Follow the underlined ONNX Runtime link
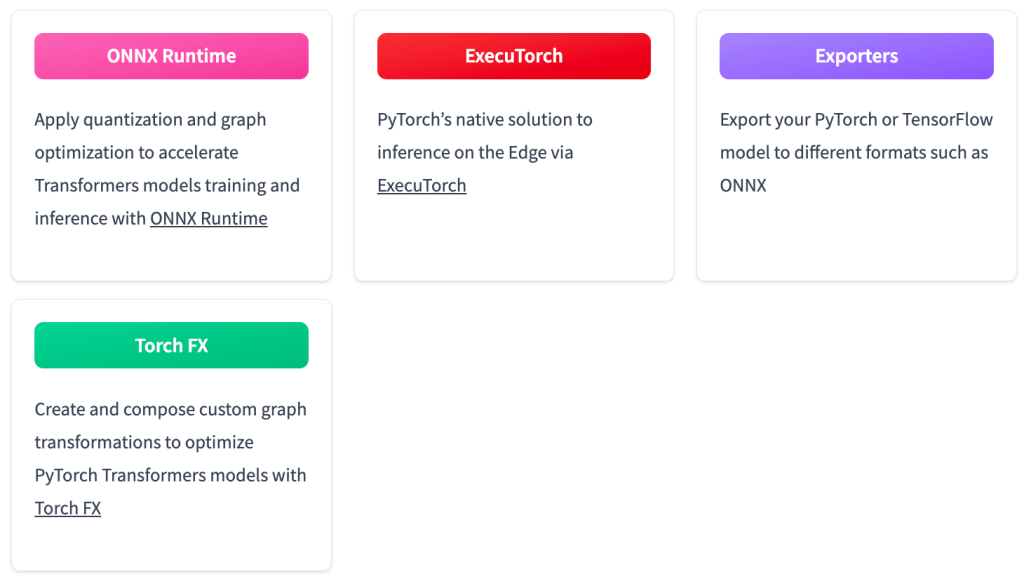The image size is (1024, 581). [208, 218]
